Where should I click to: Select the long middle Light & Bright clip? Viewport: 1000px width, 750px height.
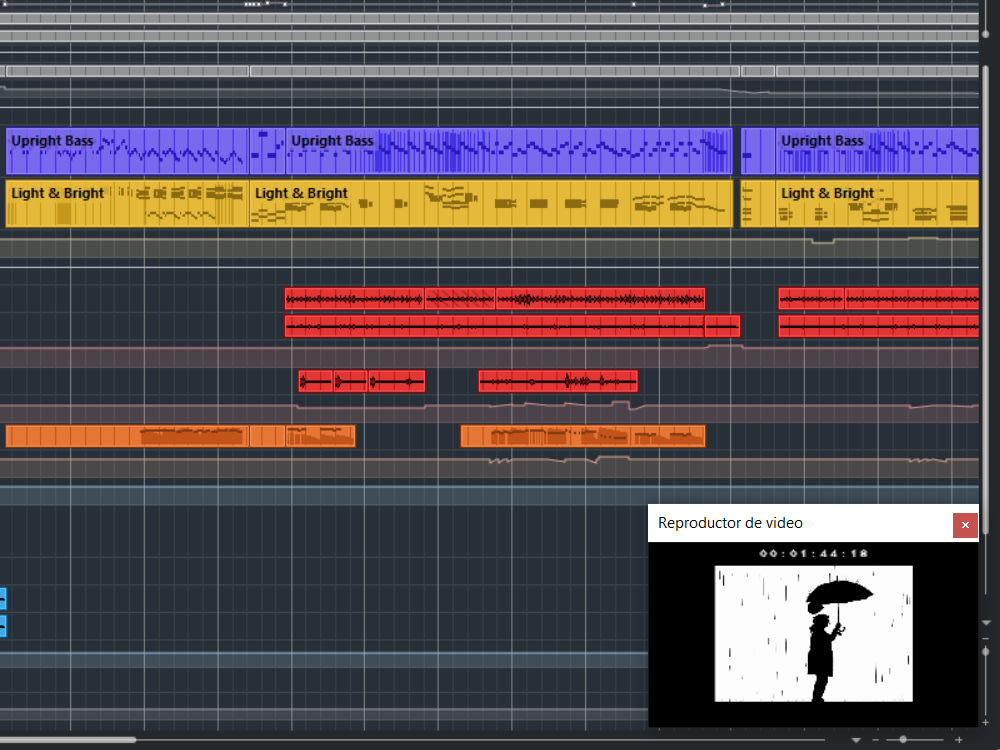click(x=491, y=203)
